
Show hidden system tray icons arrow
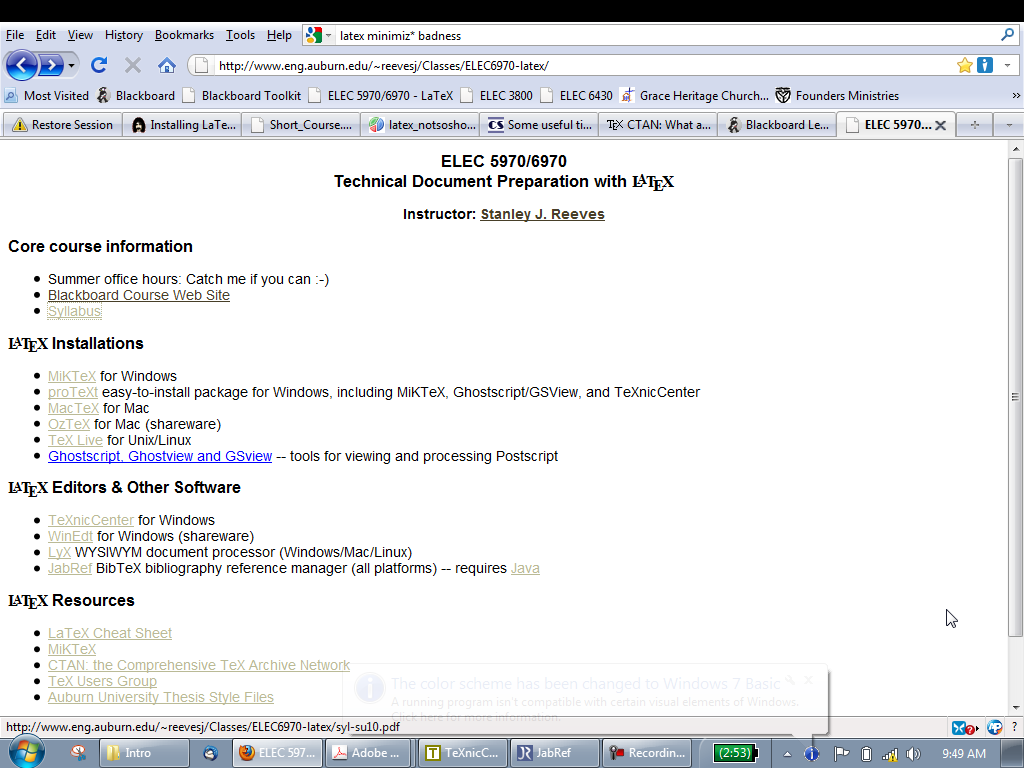788,754
